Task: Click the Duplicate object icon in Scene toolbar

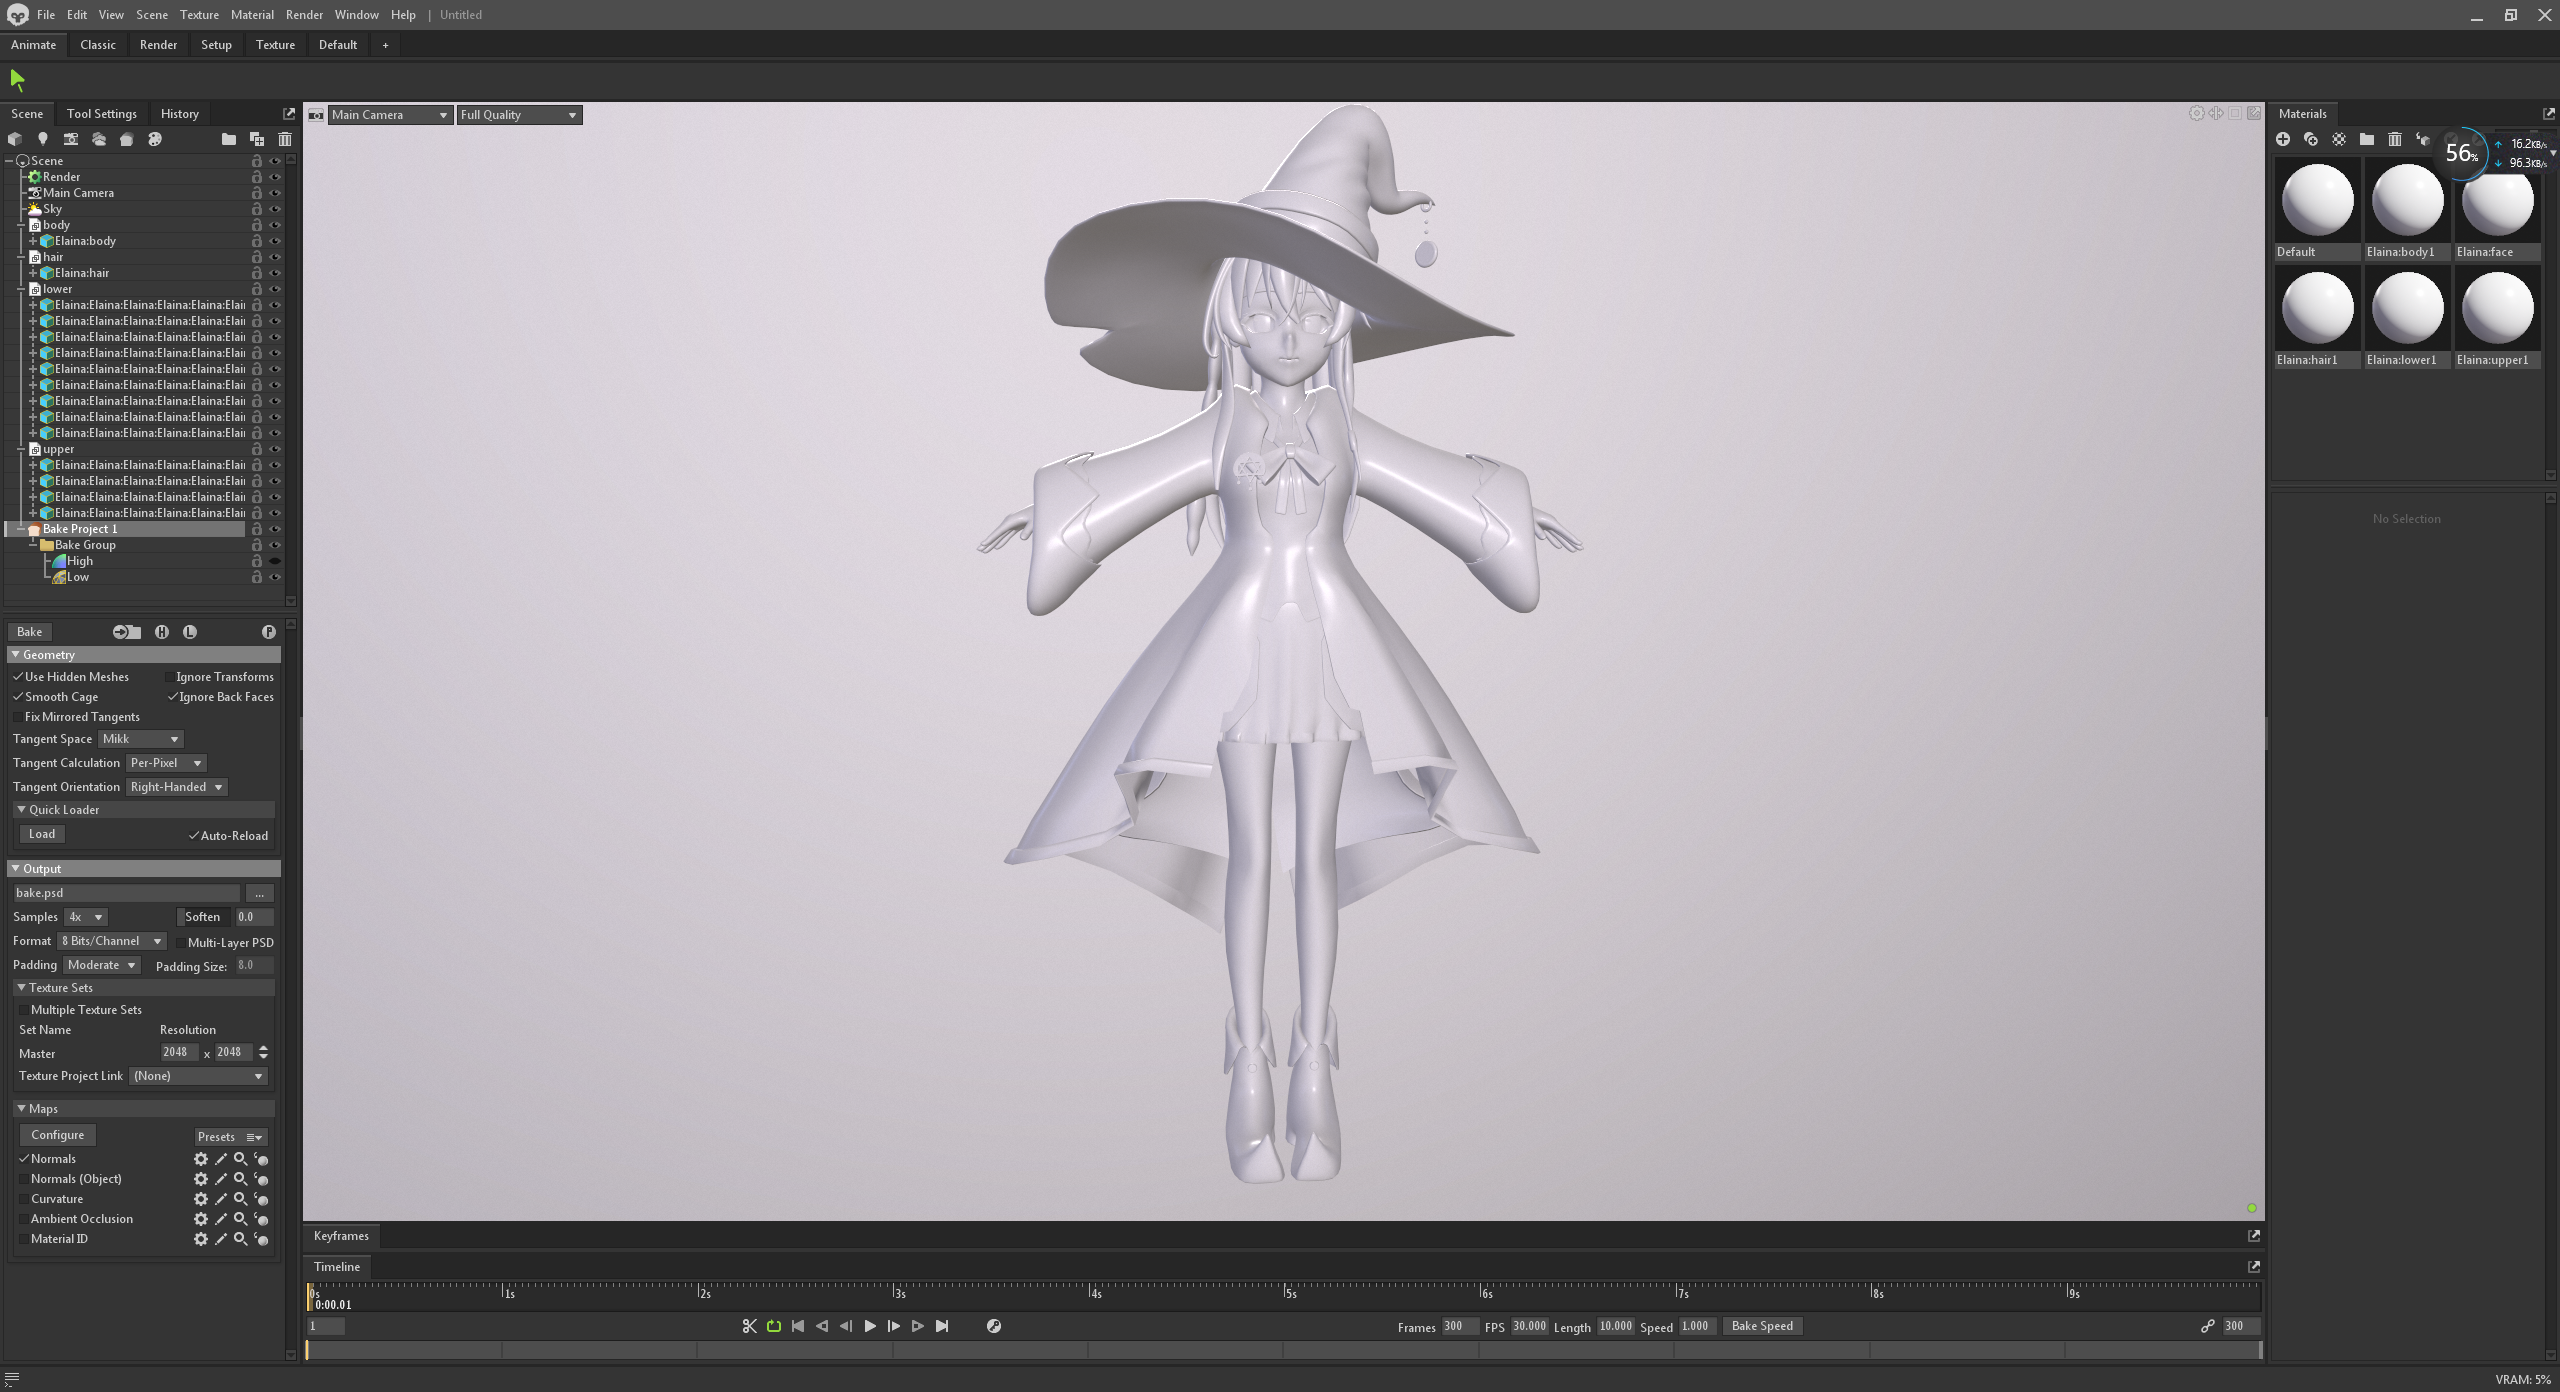Action: coord(256,139)
